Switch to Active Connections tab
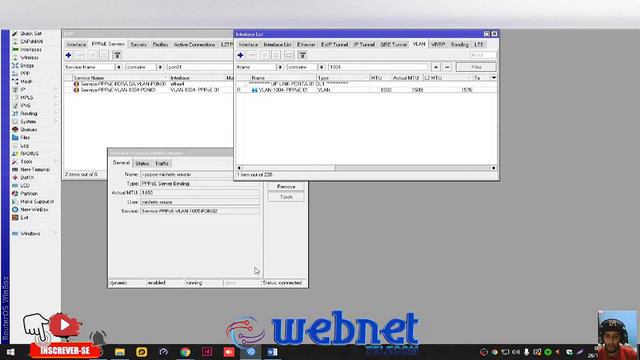The width and height of the screenshot is (640, 360). [194, 44]
